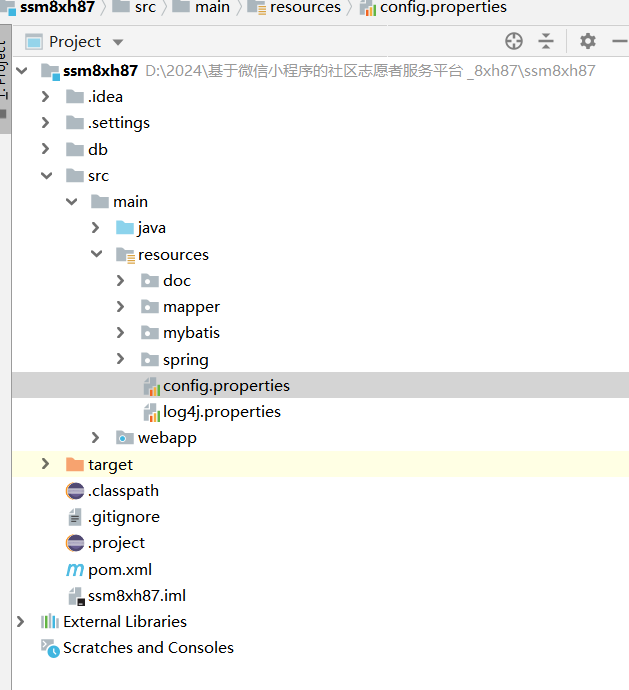629x690 pixels.
Task: Collapse the ssm8xh87 root project node
Action: pos(22,71)
